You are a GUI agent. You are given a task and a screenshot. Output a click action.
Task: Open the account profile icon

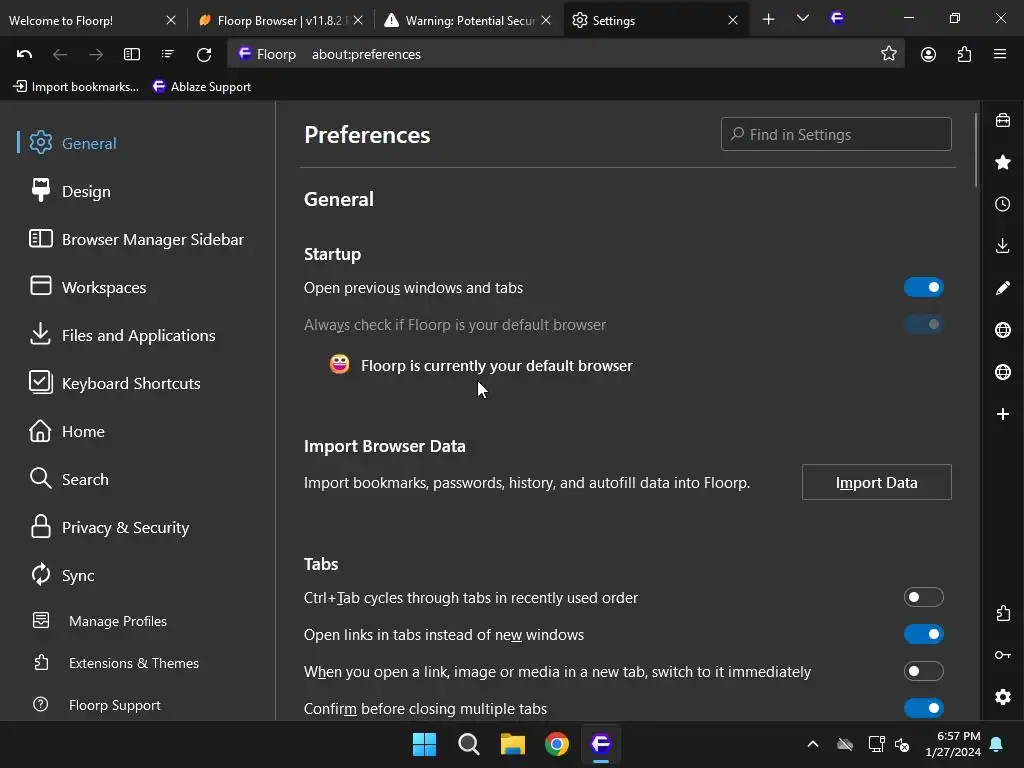point(928,54)
